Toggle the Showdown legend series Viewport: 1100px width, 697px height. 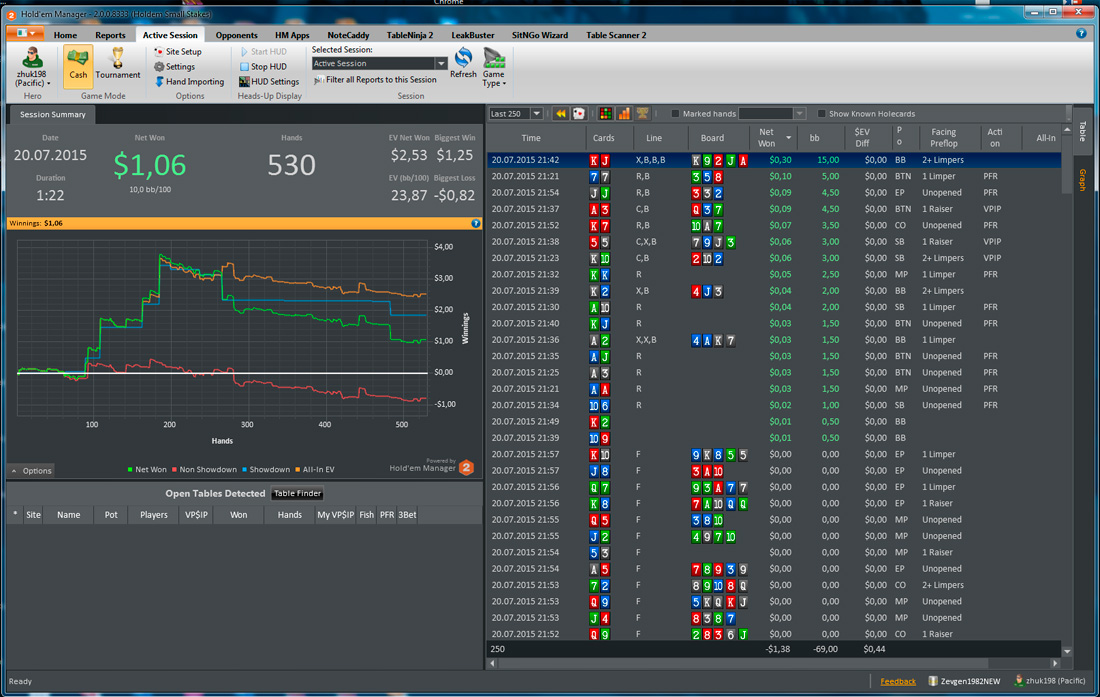coord(266,470)
